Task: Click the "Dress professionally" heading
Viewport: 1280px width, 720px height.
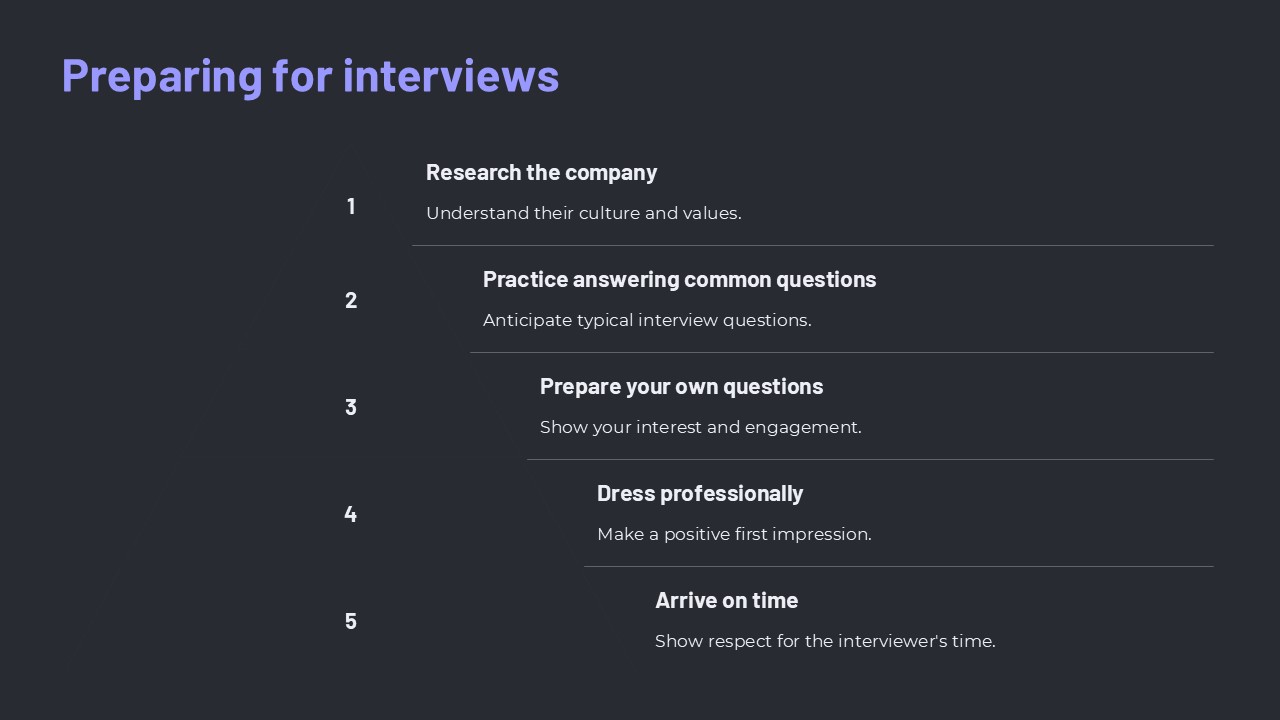Action: pos(699,493)
